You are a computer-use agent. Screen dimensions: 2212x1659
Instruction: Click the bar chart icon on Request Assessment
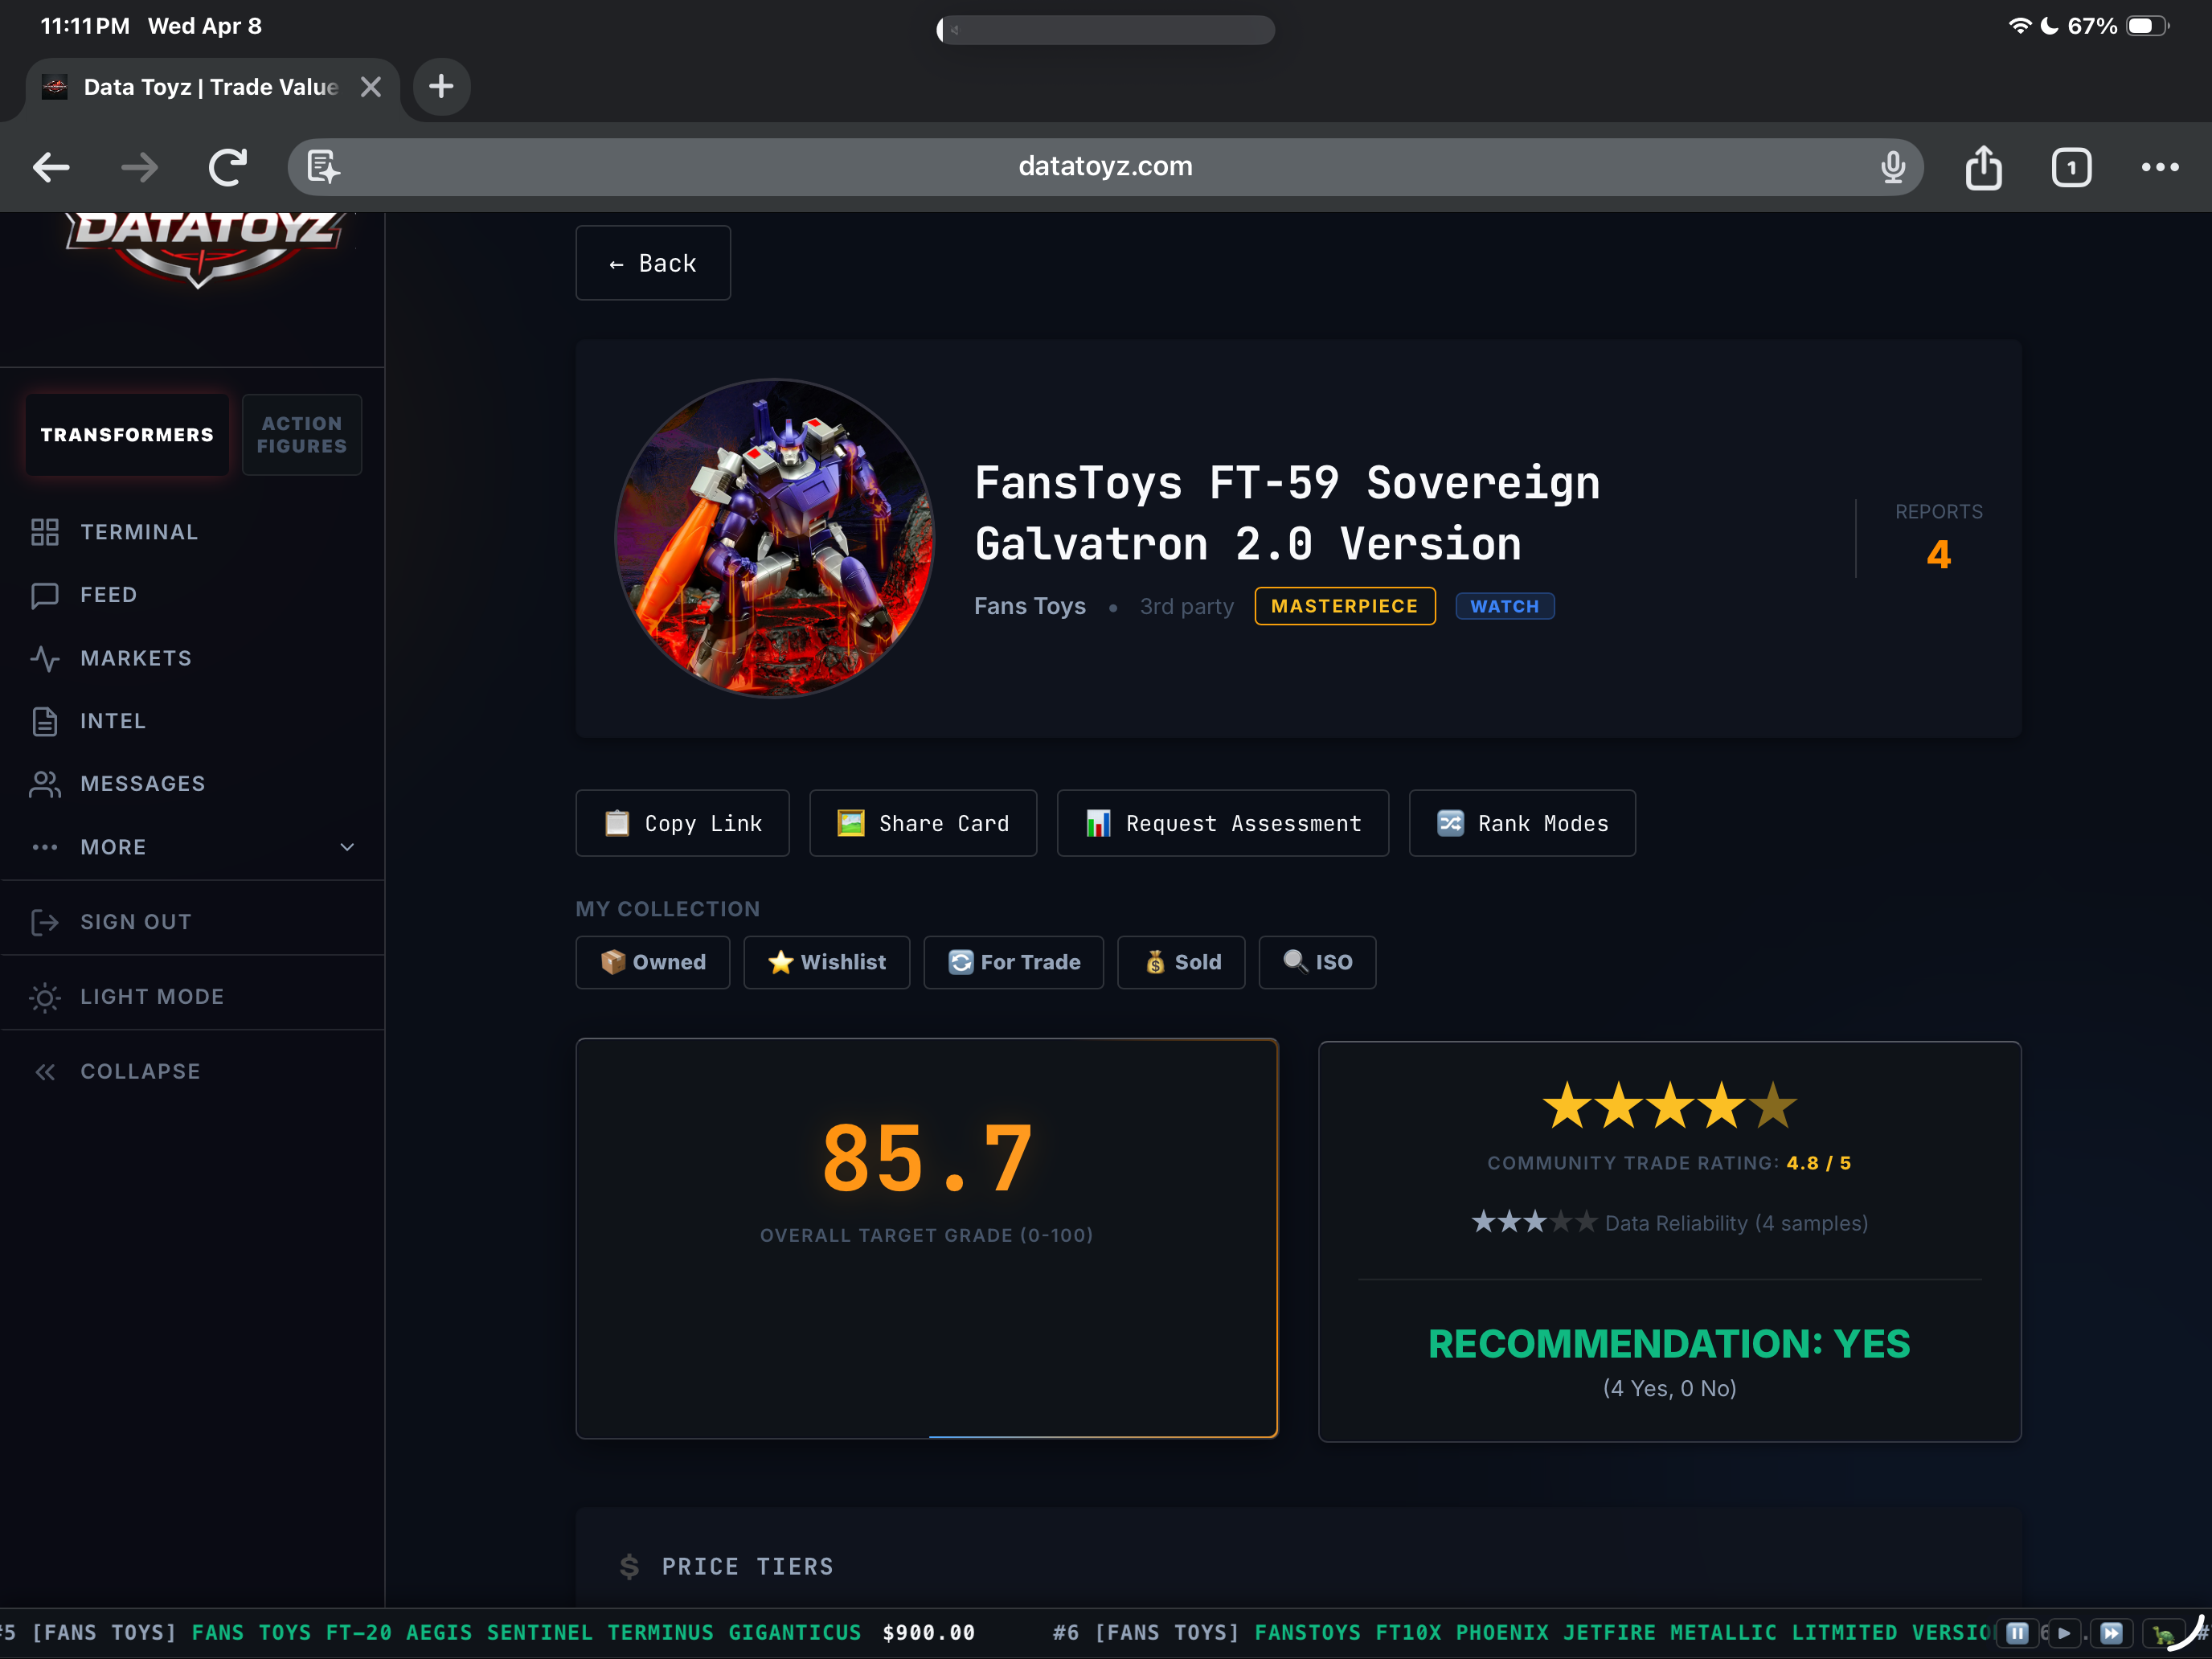(1098, 823)
